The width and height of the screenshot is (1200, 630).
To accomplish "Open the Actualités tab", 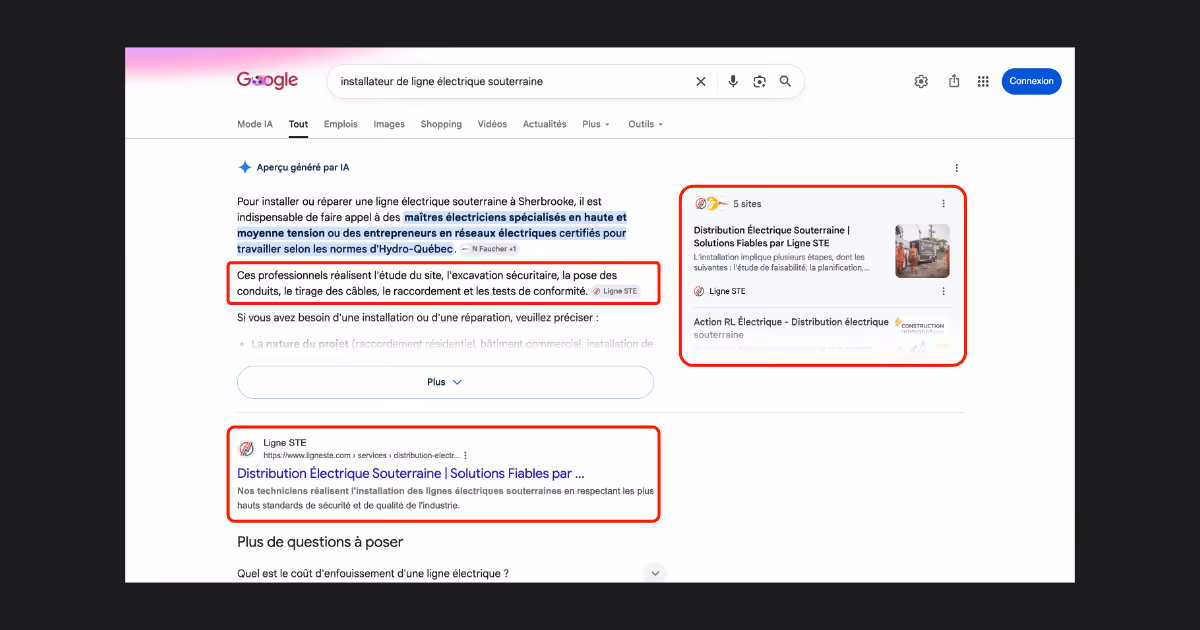I will pyautogui.click(x=545, y=124).
